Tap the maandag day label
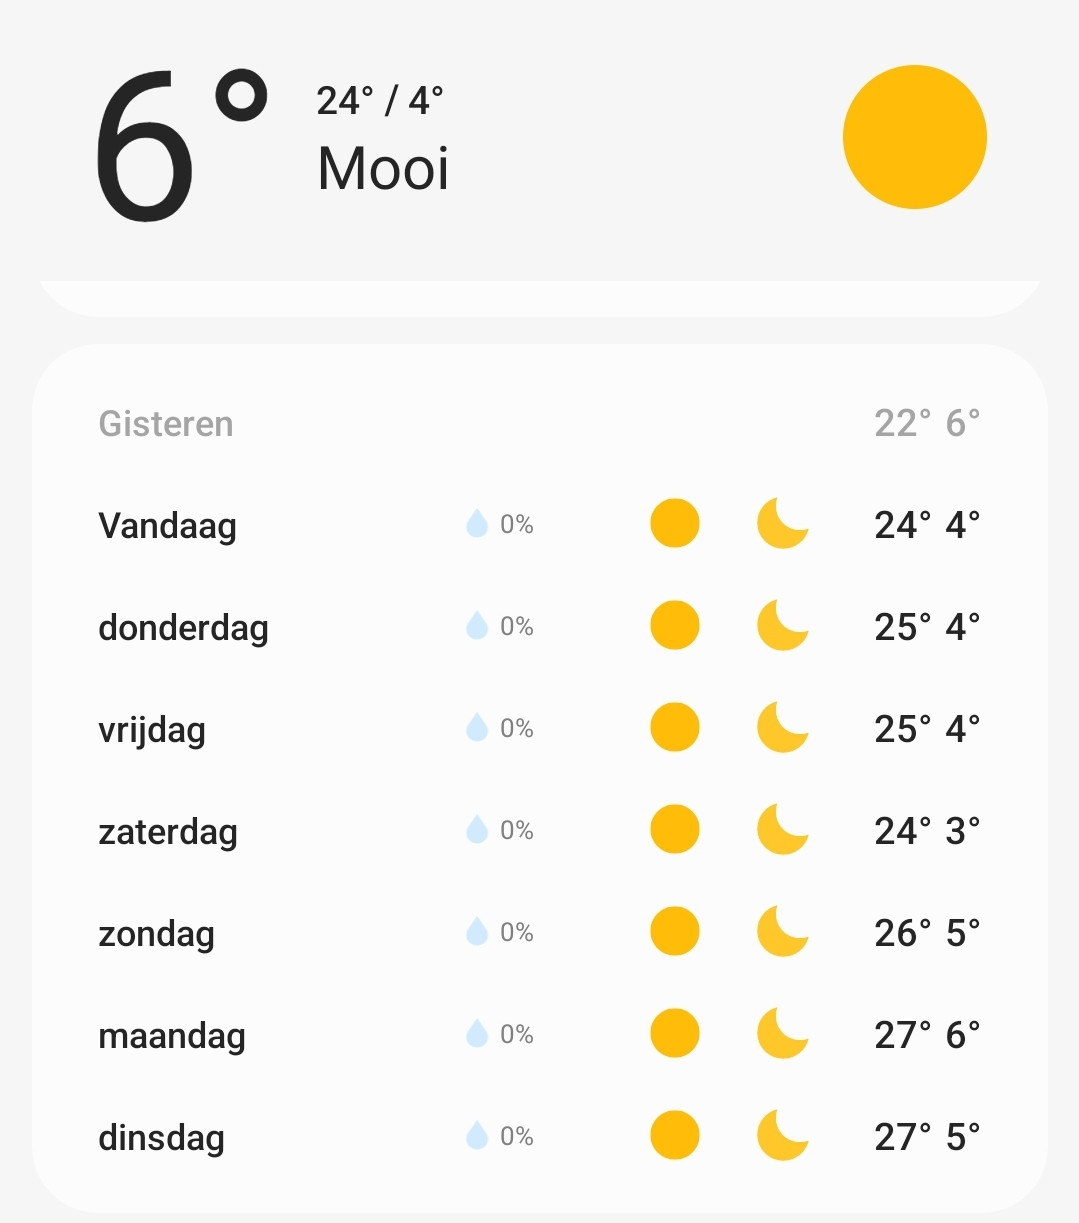The image size is (1079, 1223). [x=172, y=1036]
